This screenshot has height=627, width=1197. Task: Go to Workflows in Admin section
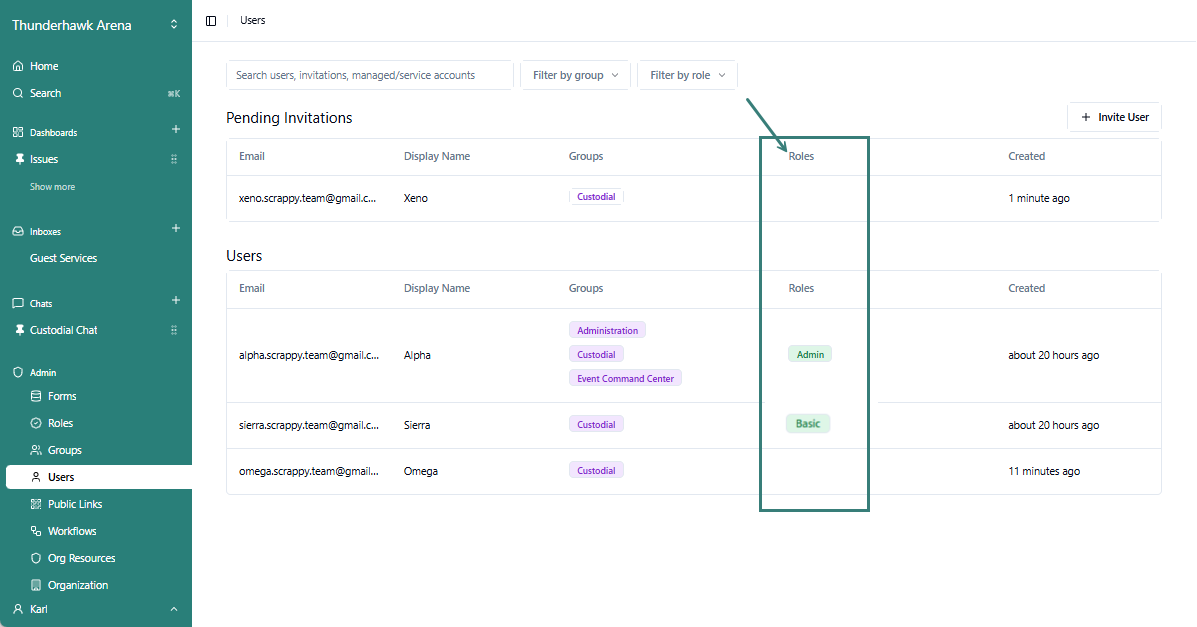pos(72,531)
